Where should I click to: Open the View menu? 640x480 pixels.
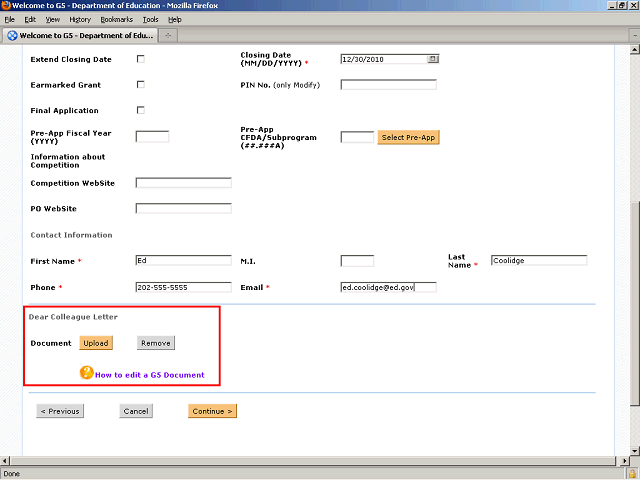[x=53, y=20]
